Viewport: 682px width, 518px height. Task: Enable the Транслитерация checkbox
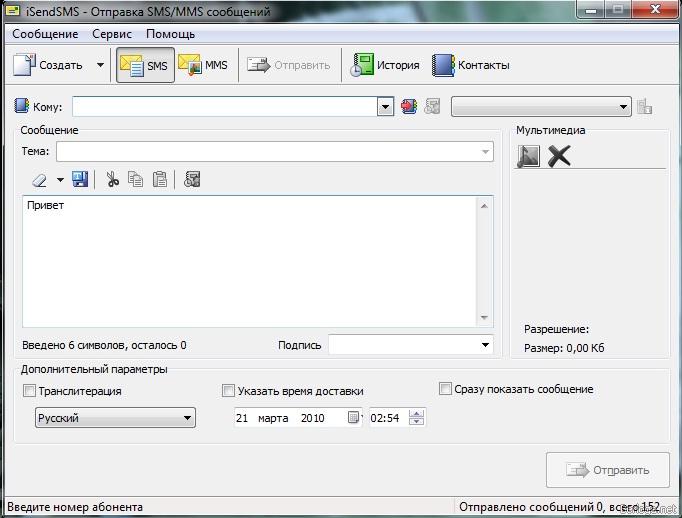[29, 391]
